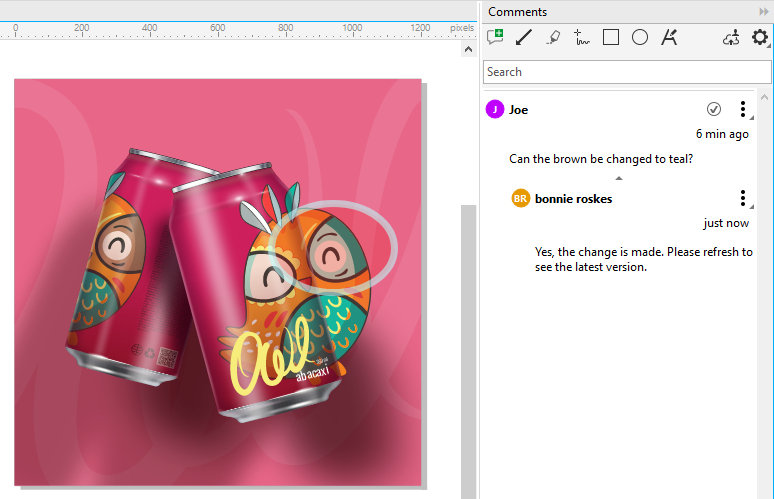774x499 pixels.
Task: Click the name 'bonnie roskes'
Action: tap(574, 198)
